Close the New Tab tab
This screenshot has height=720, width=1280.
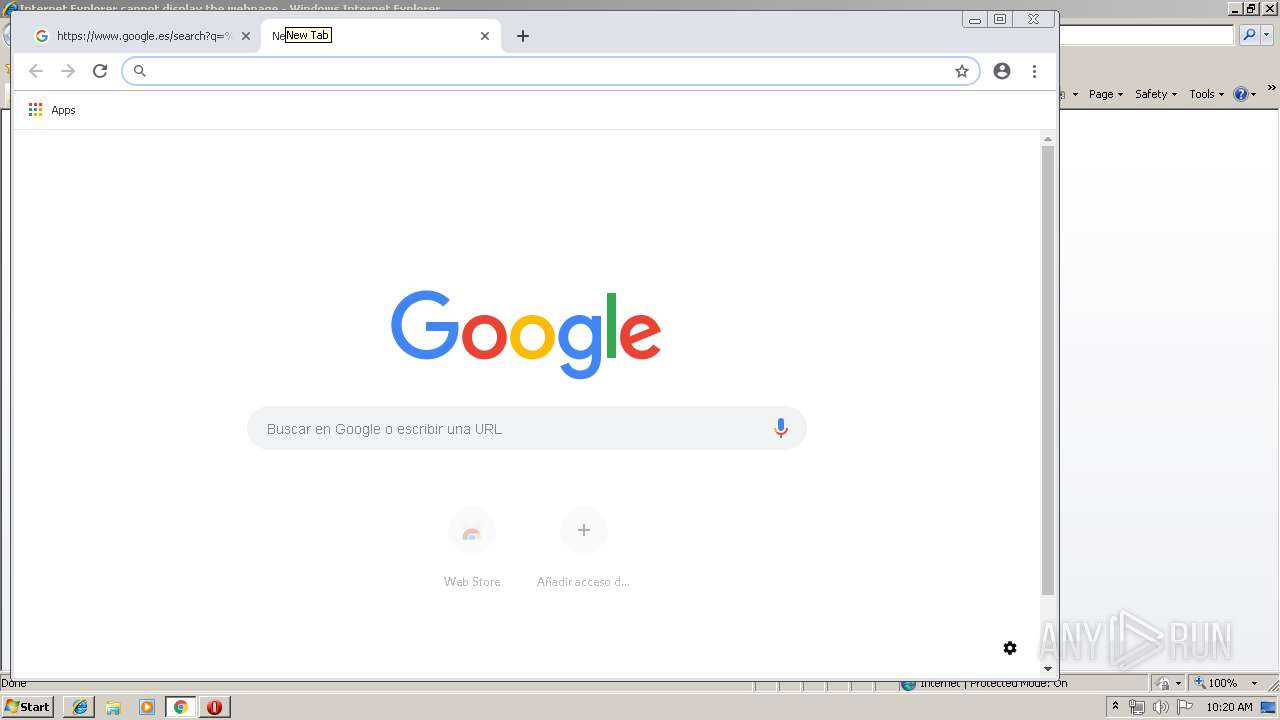click(485, 36)
